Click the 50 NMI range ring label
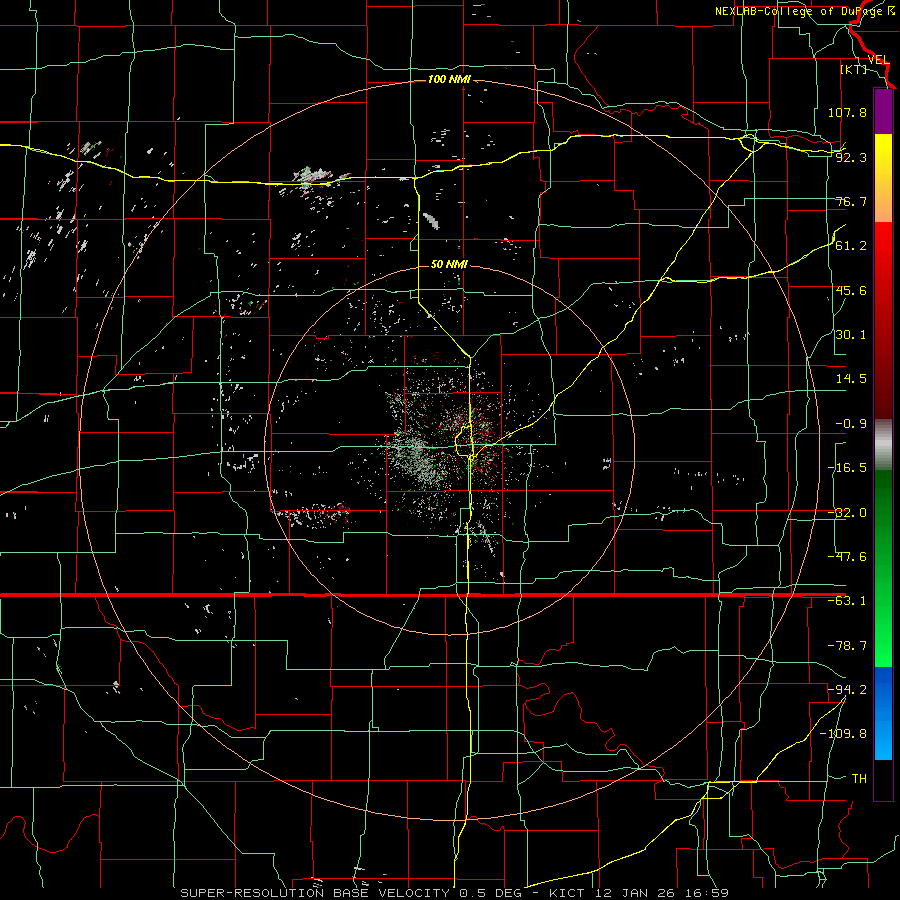The image size is (900, 900). coord(449,264)
